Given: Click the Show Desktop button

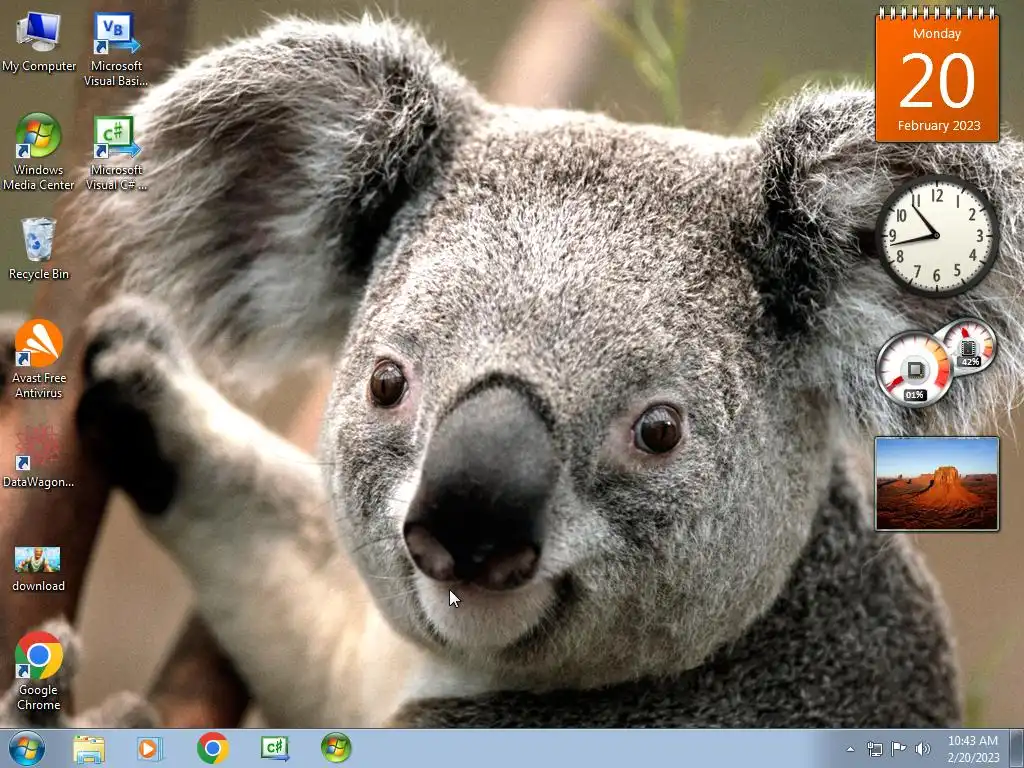Looking at the screenshot, I should coord(1017,749).
